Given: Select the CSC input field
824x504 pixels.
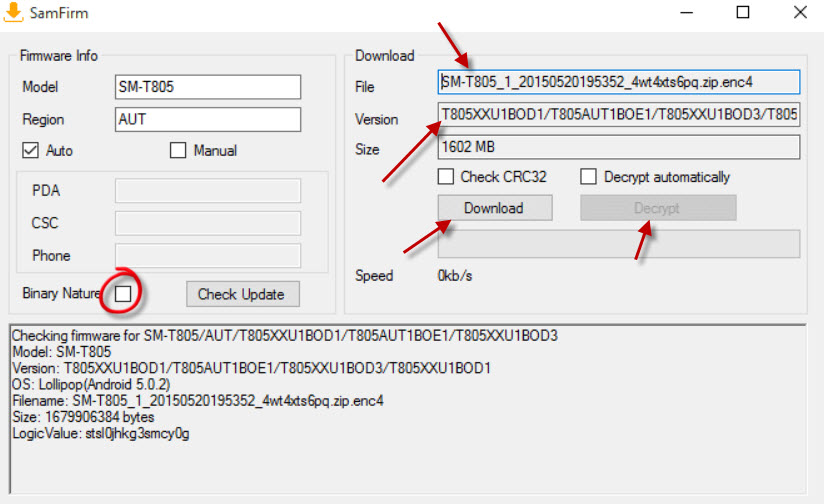Looking at the screenshot, I should click(208, 223).
